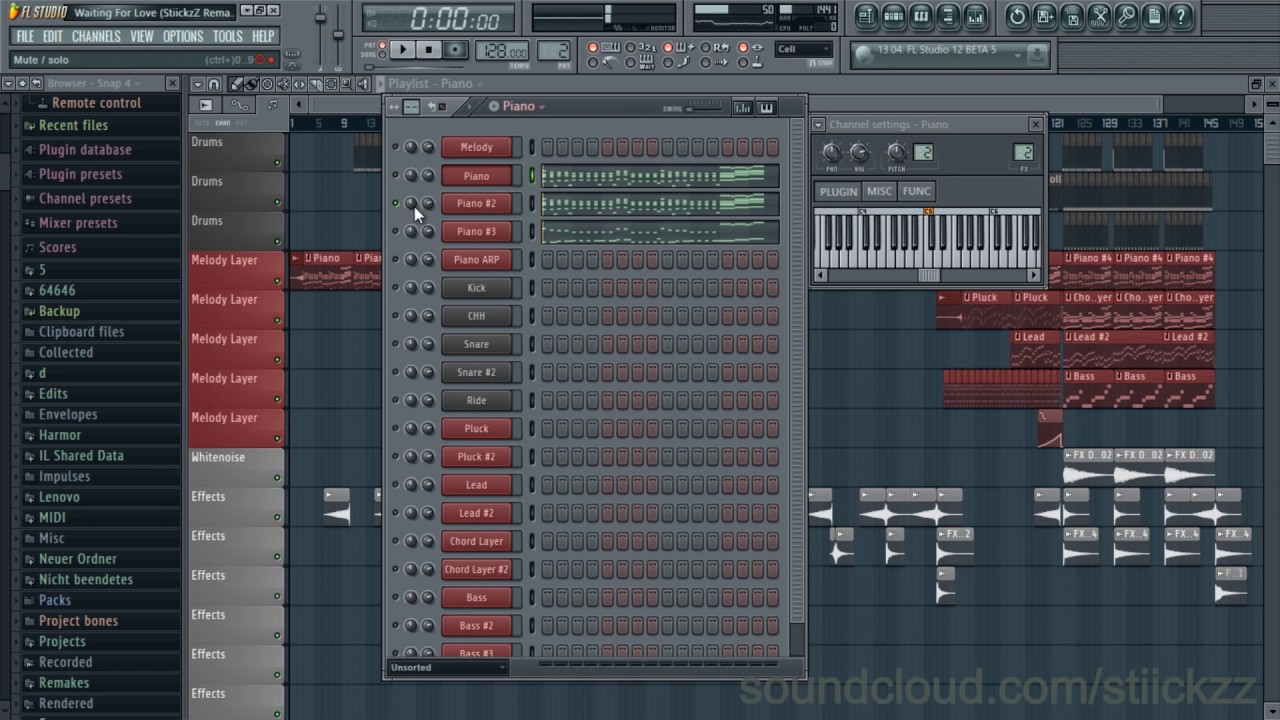
Task: Click the magnet snap icon in Playlist
Action: pyautogui.click(x=214, y=84)
